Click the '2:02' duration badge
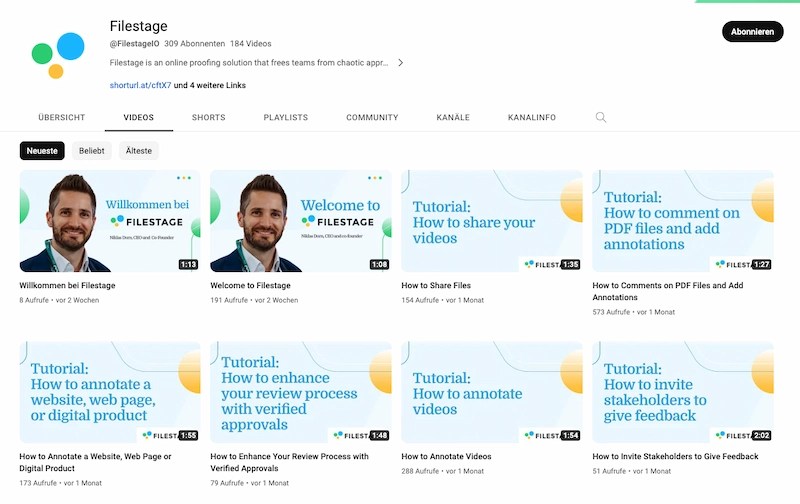This screenshot has height=504, width=800. (761, 435)
